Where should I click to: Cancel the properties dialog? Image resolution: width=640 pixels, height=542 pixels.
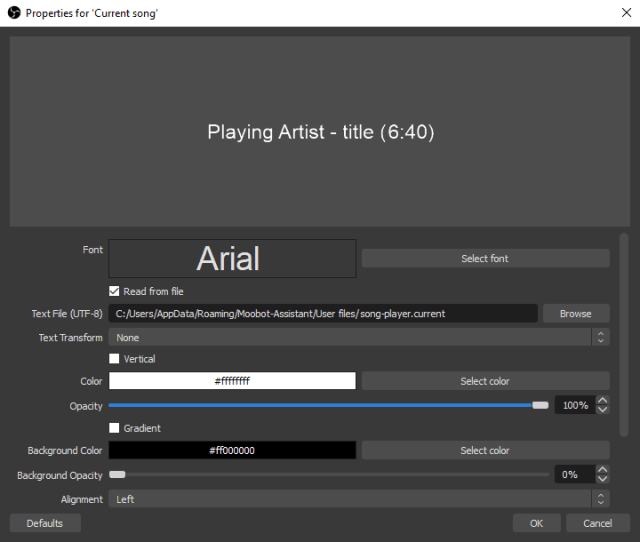pos(598,523)
